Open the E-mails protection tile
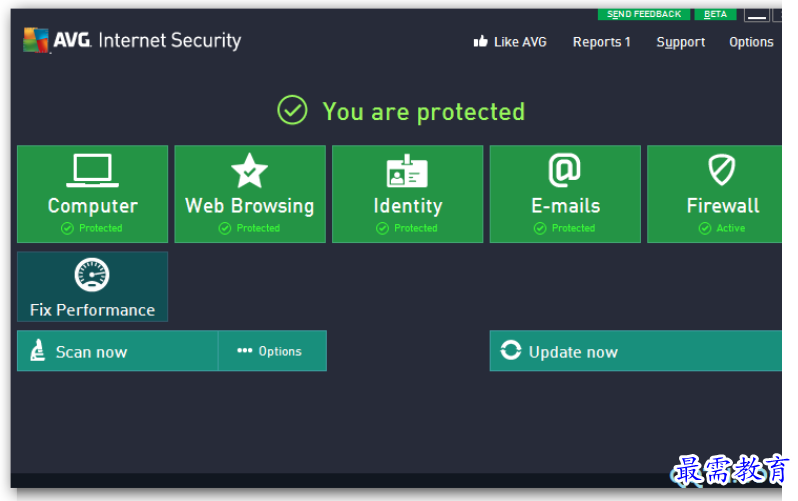This screenshot has width=798, height=501. tap(565, 194)
